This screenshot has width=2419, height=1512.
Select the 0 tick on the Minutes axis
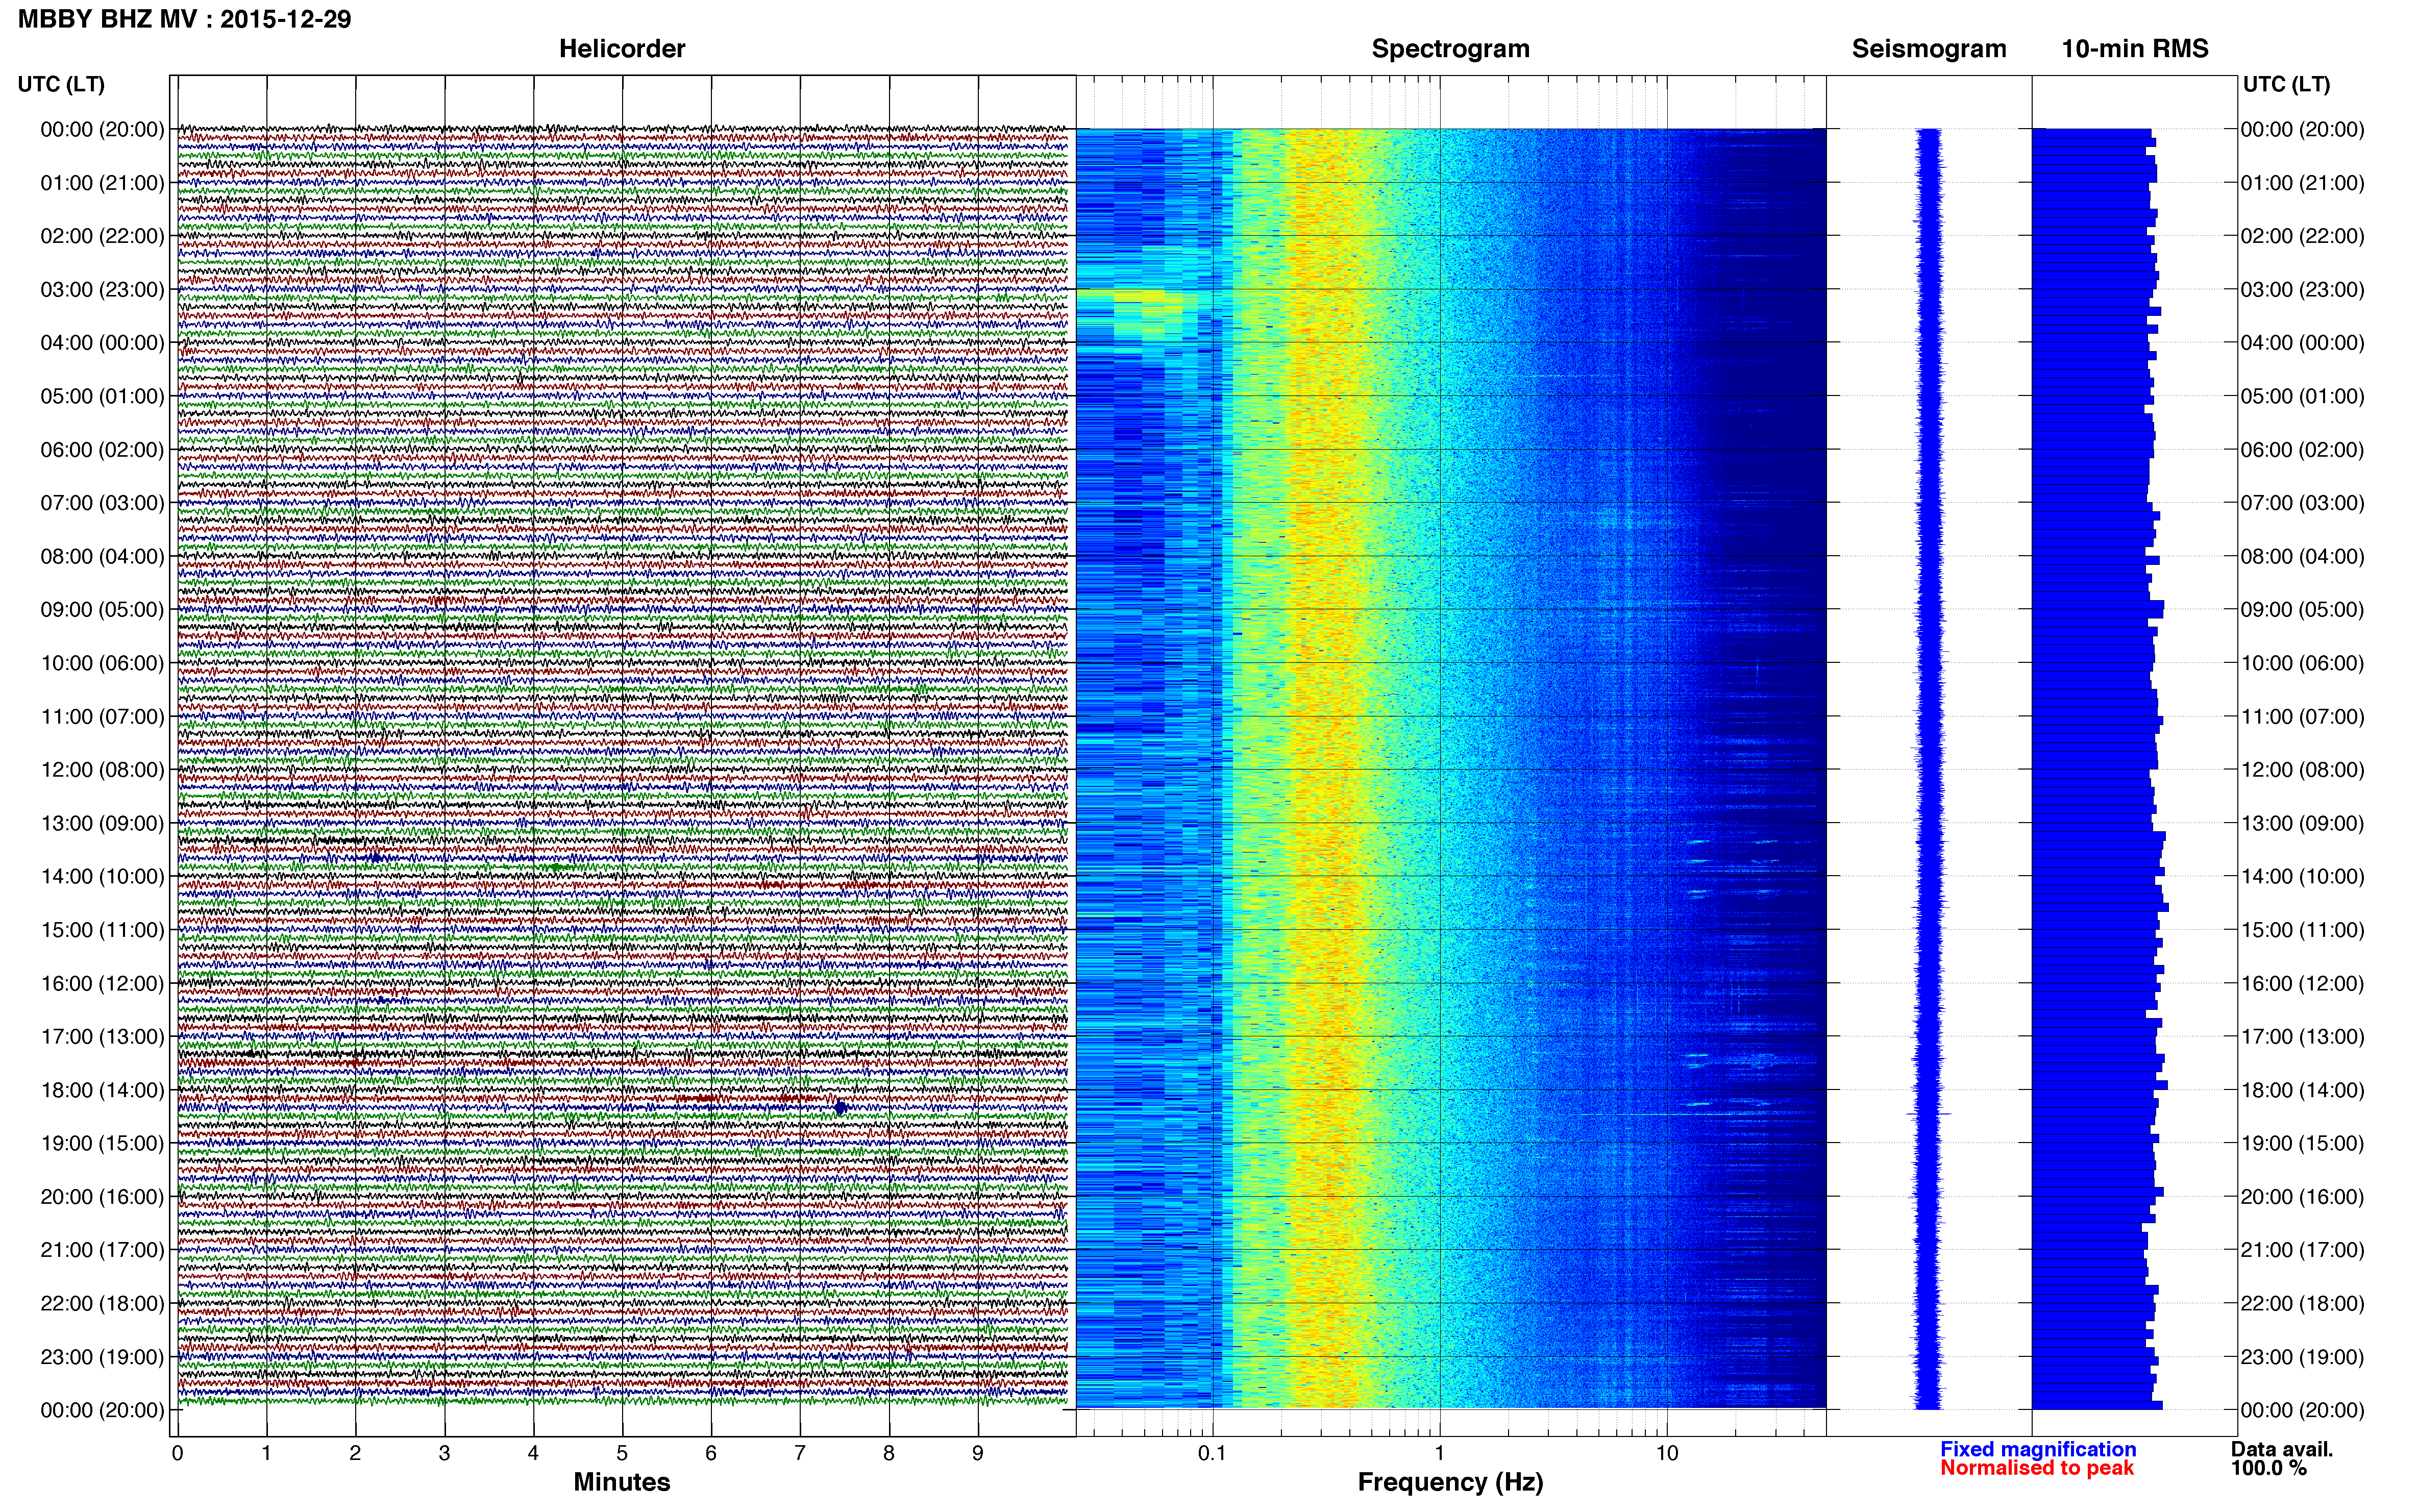(x=177, y=1454)
